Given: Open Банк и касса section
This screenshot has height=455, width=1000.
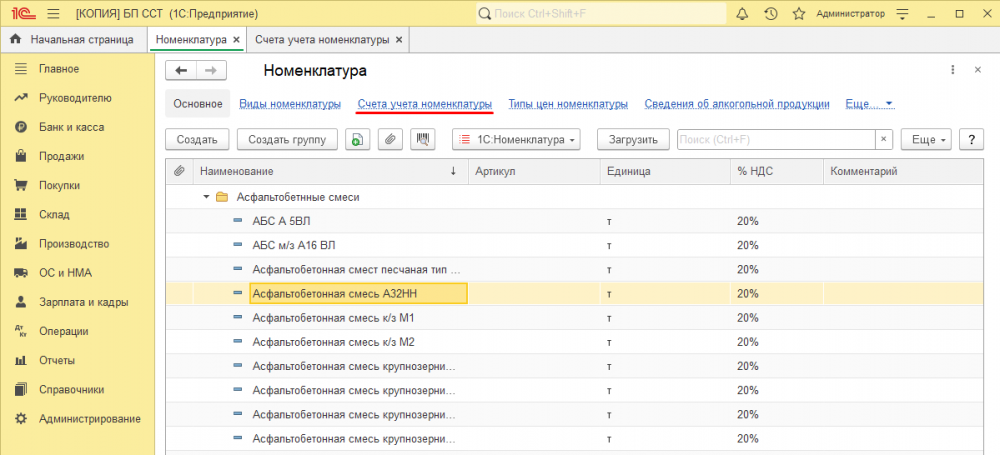Looking at the screenshot, I should pyautogui.click(x=71, y=127).
